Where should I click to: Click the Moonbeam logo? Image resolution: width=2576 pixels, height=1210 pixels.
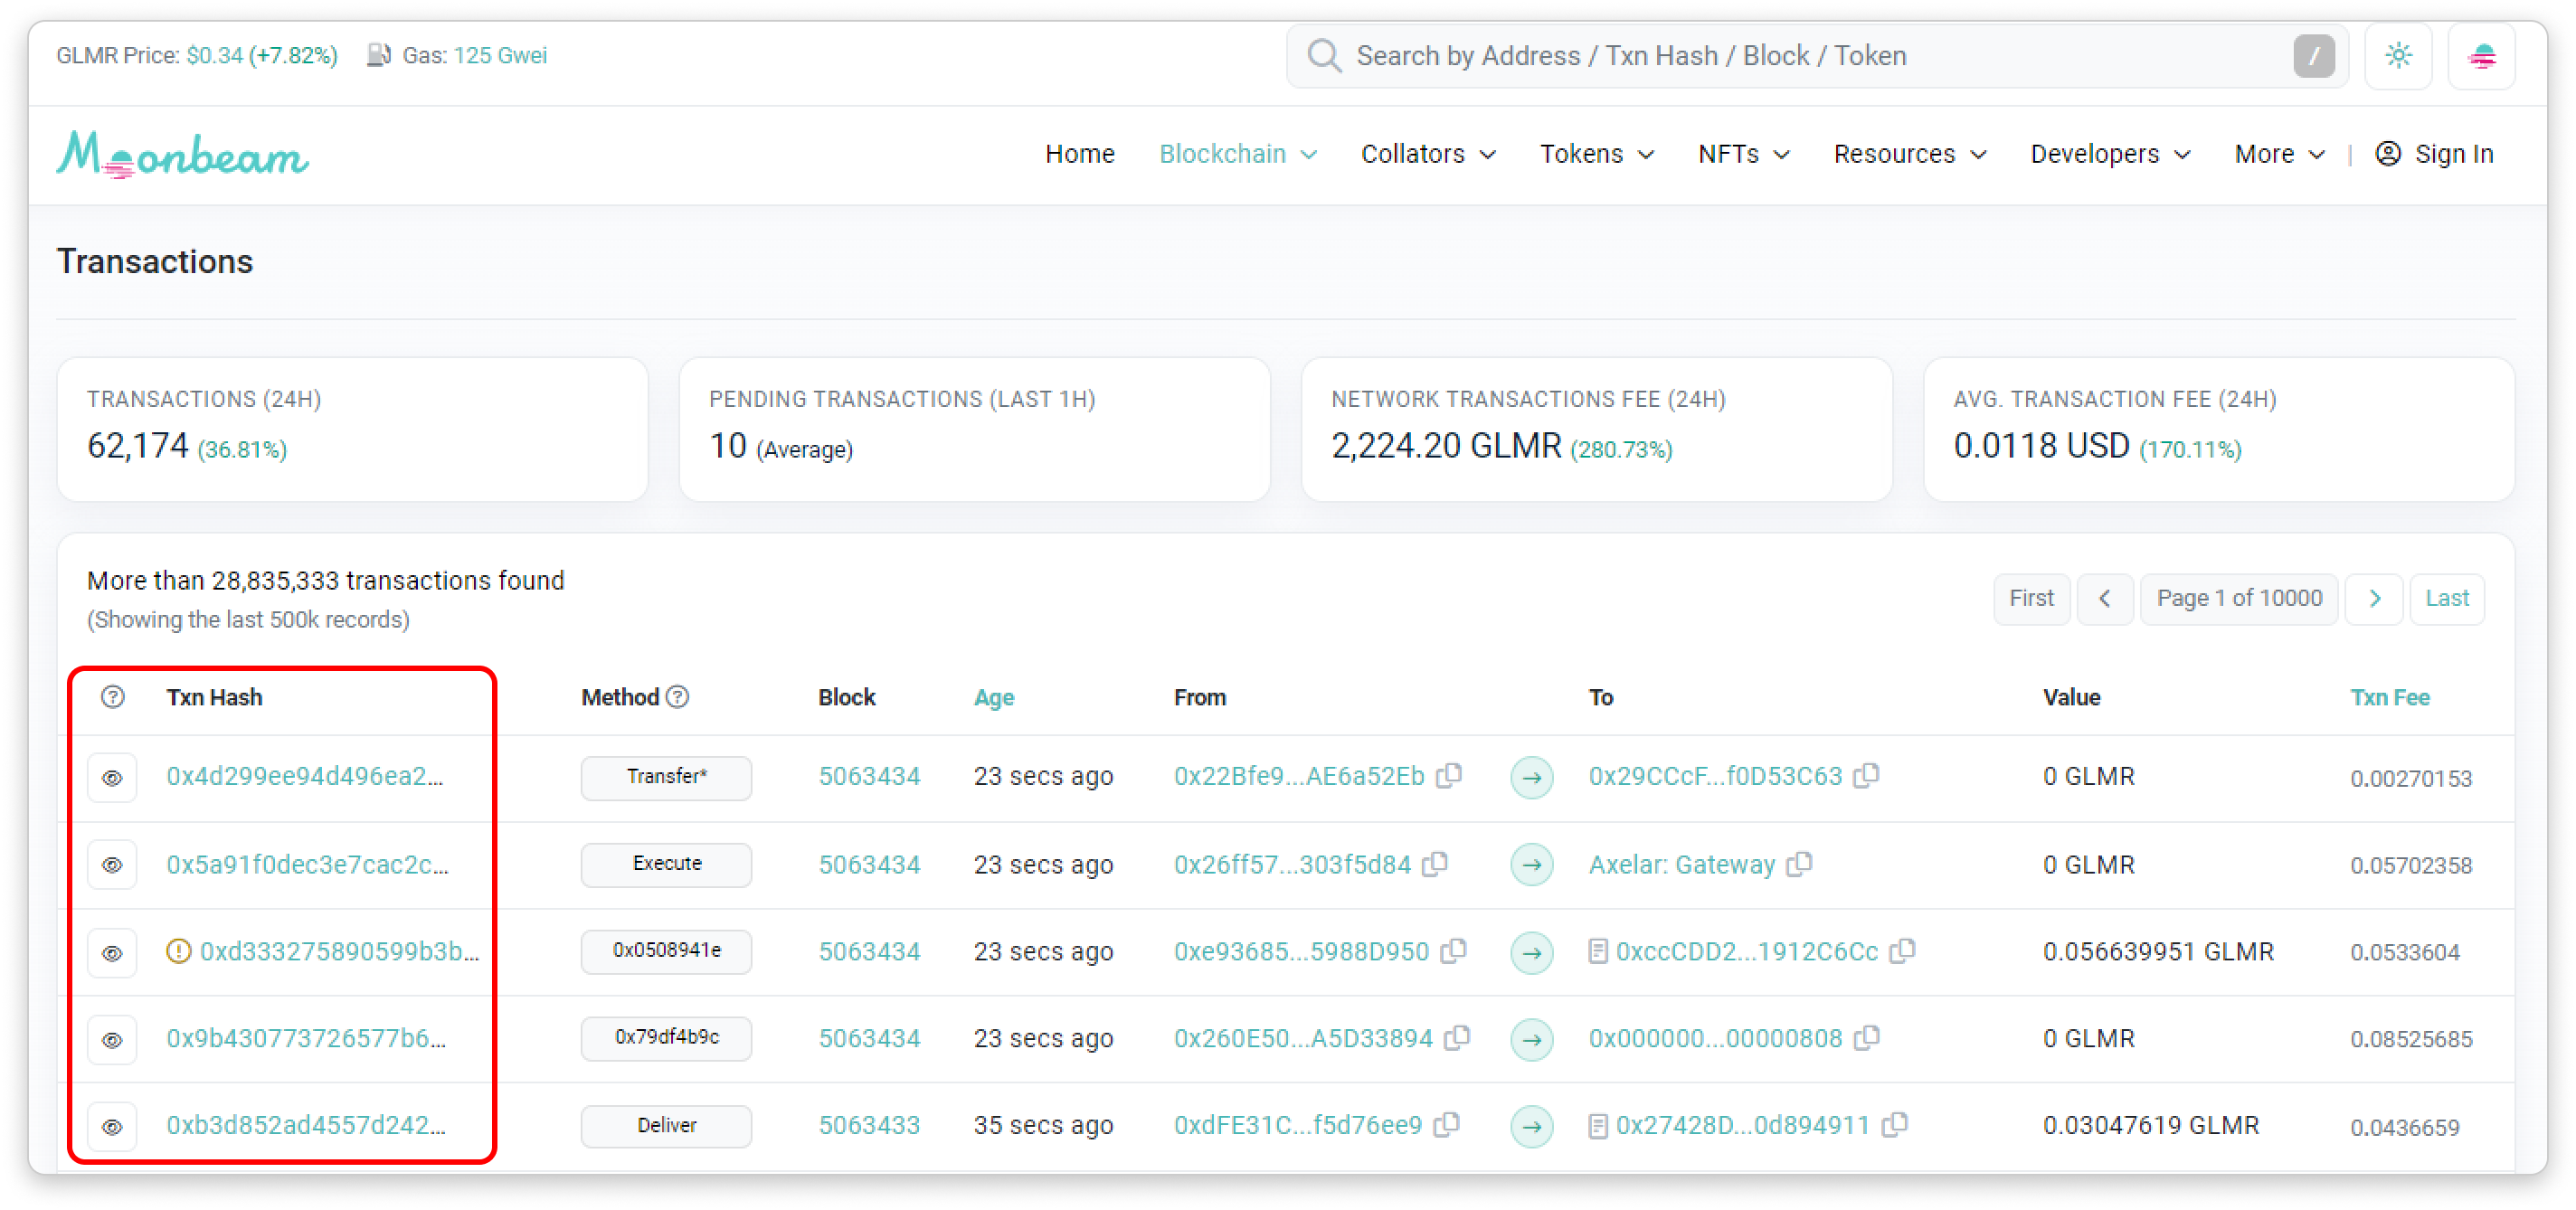182,155
